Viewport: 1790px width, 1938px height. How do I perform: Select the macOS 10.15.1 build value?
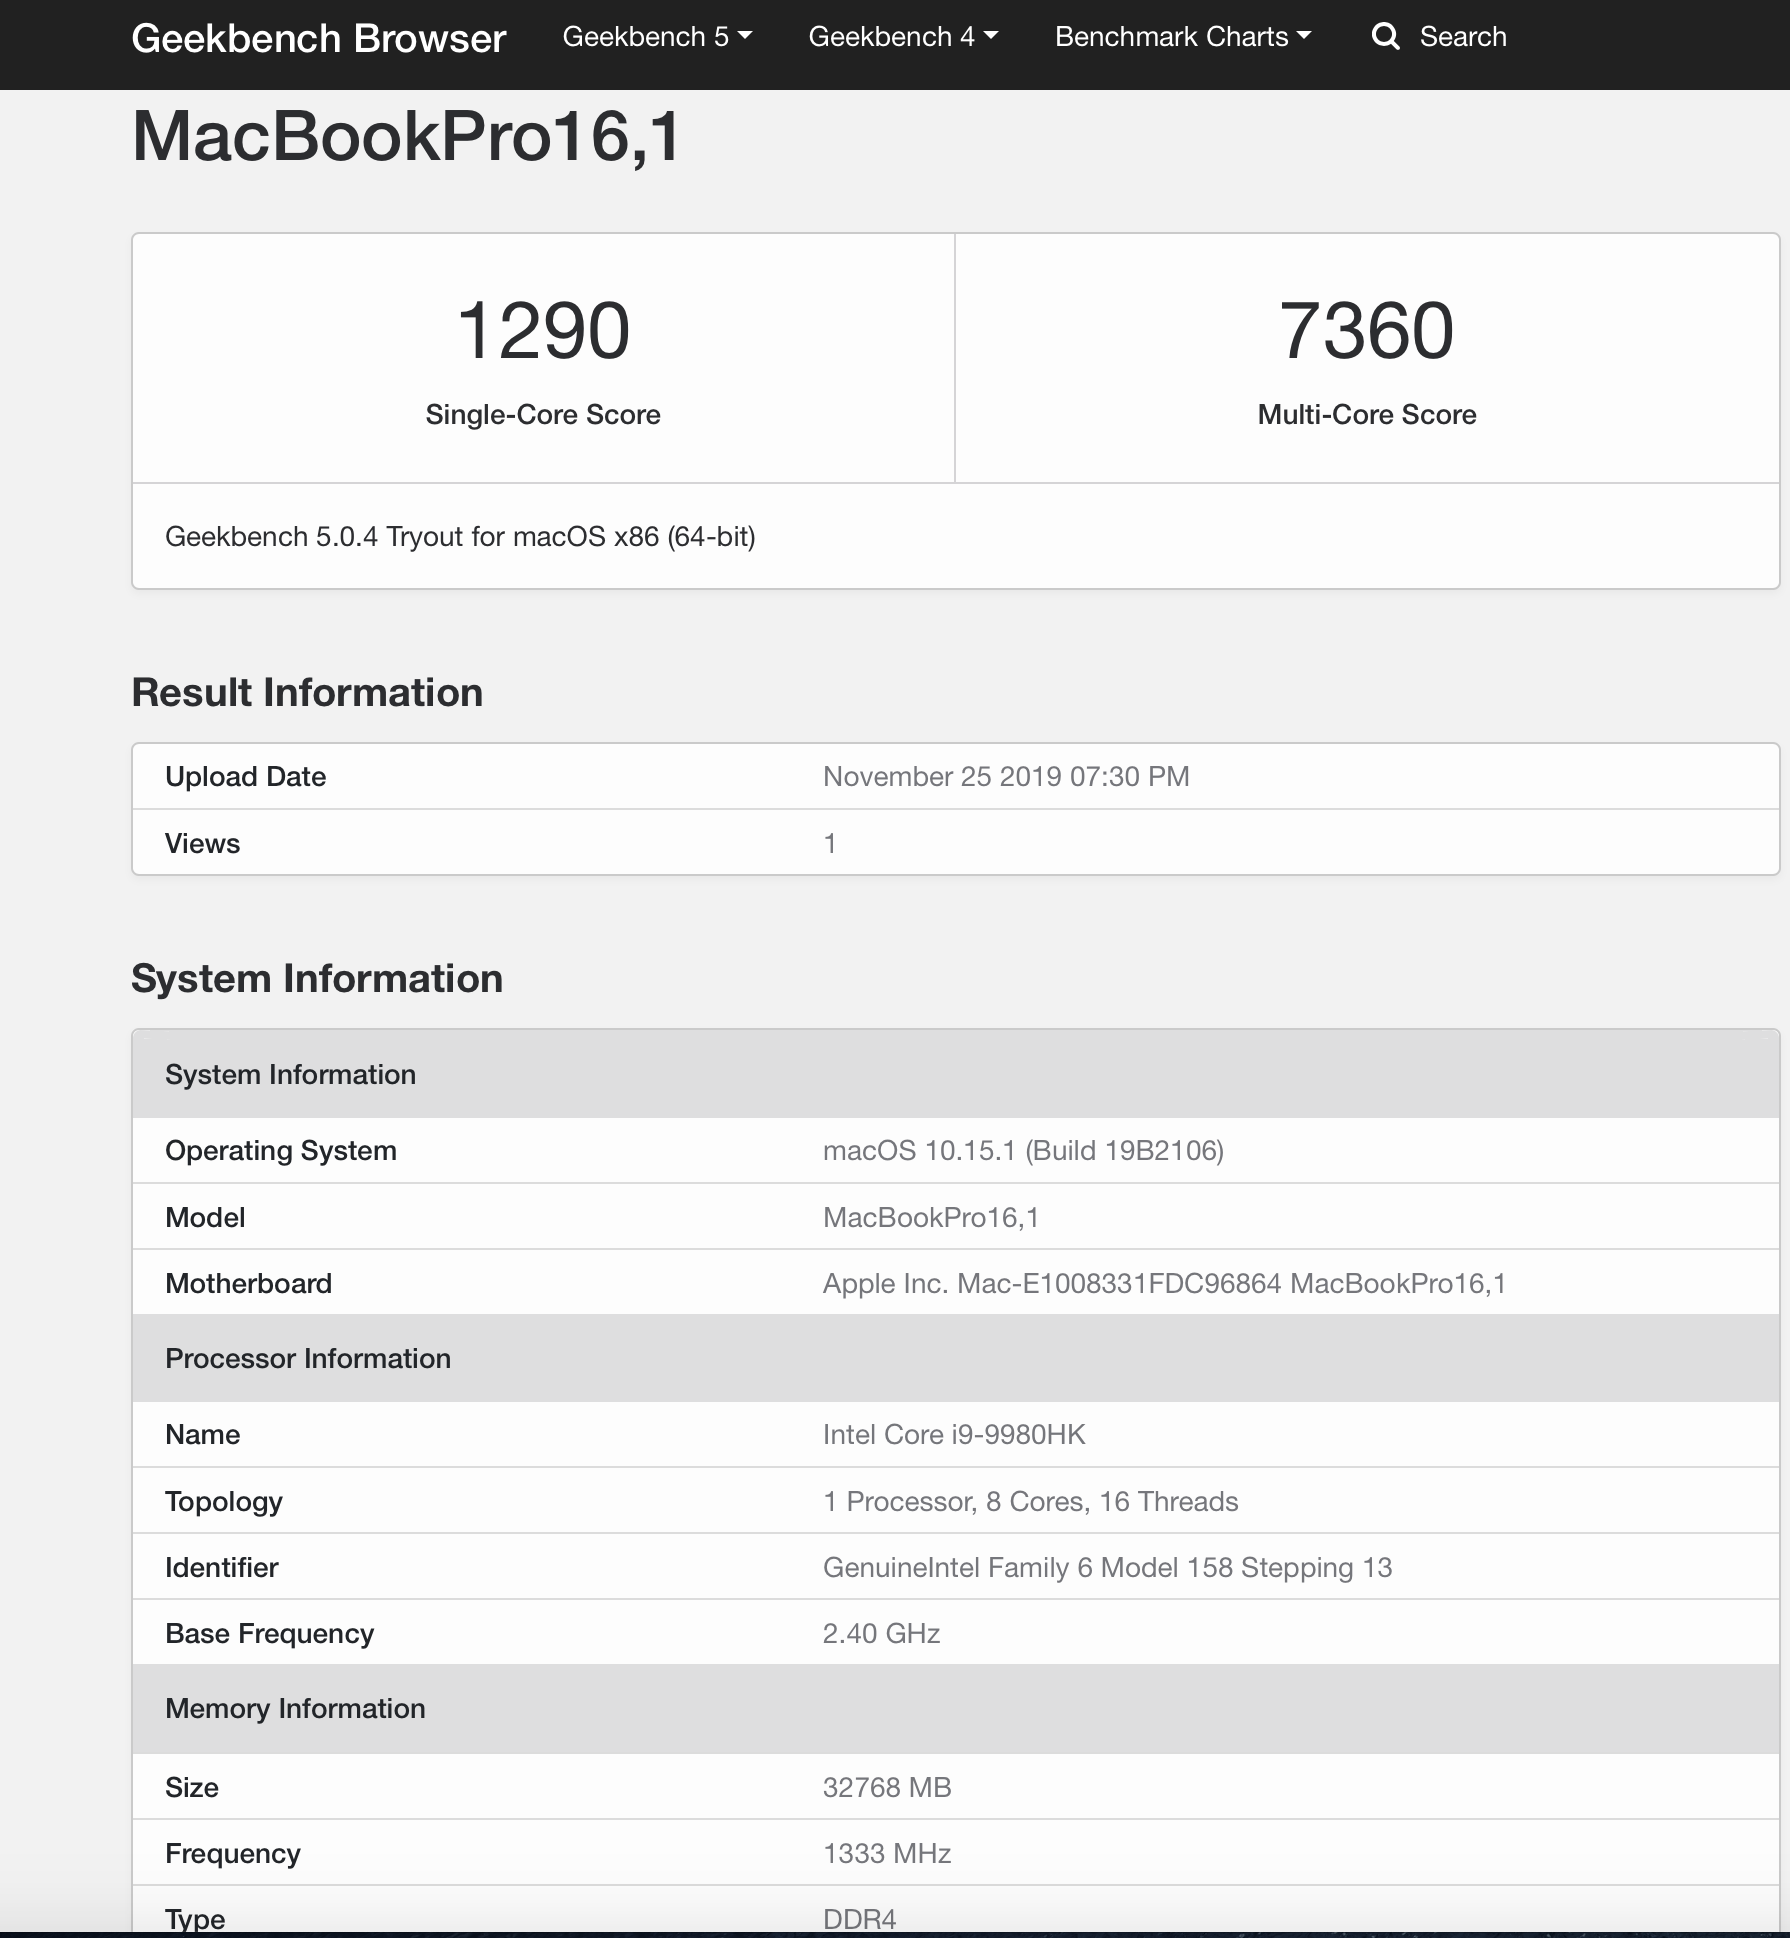click(1023, 1151)
